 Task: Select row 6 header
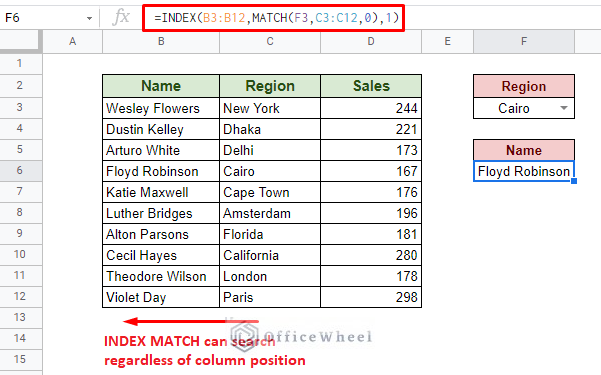(20, 171)
